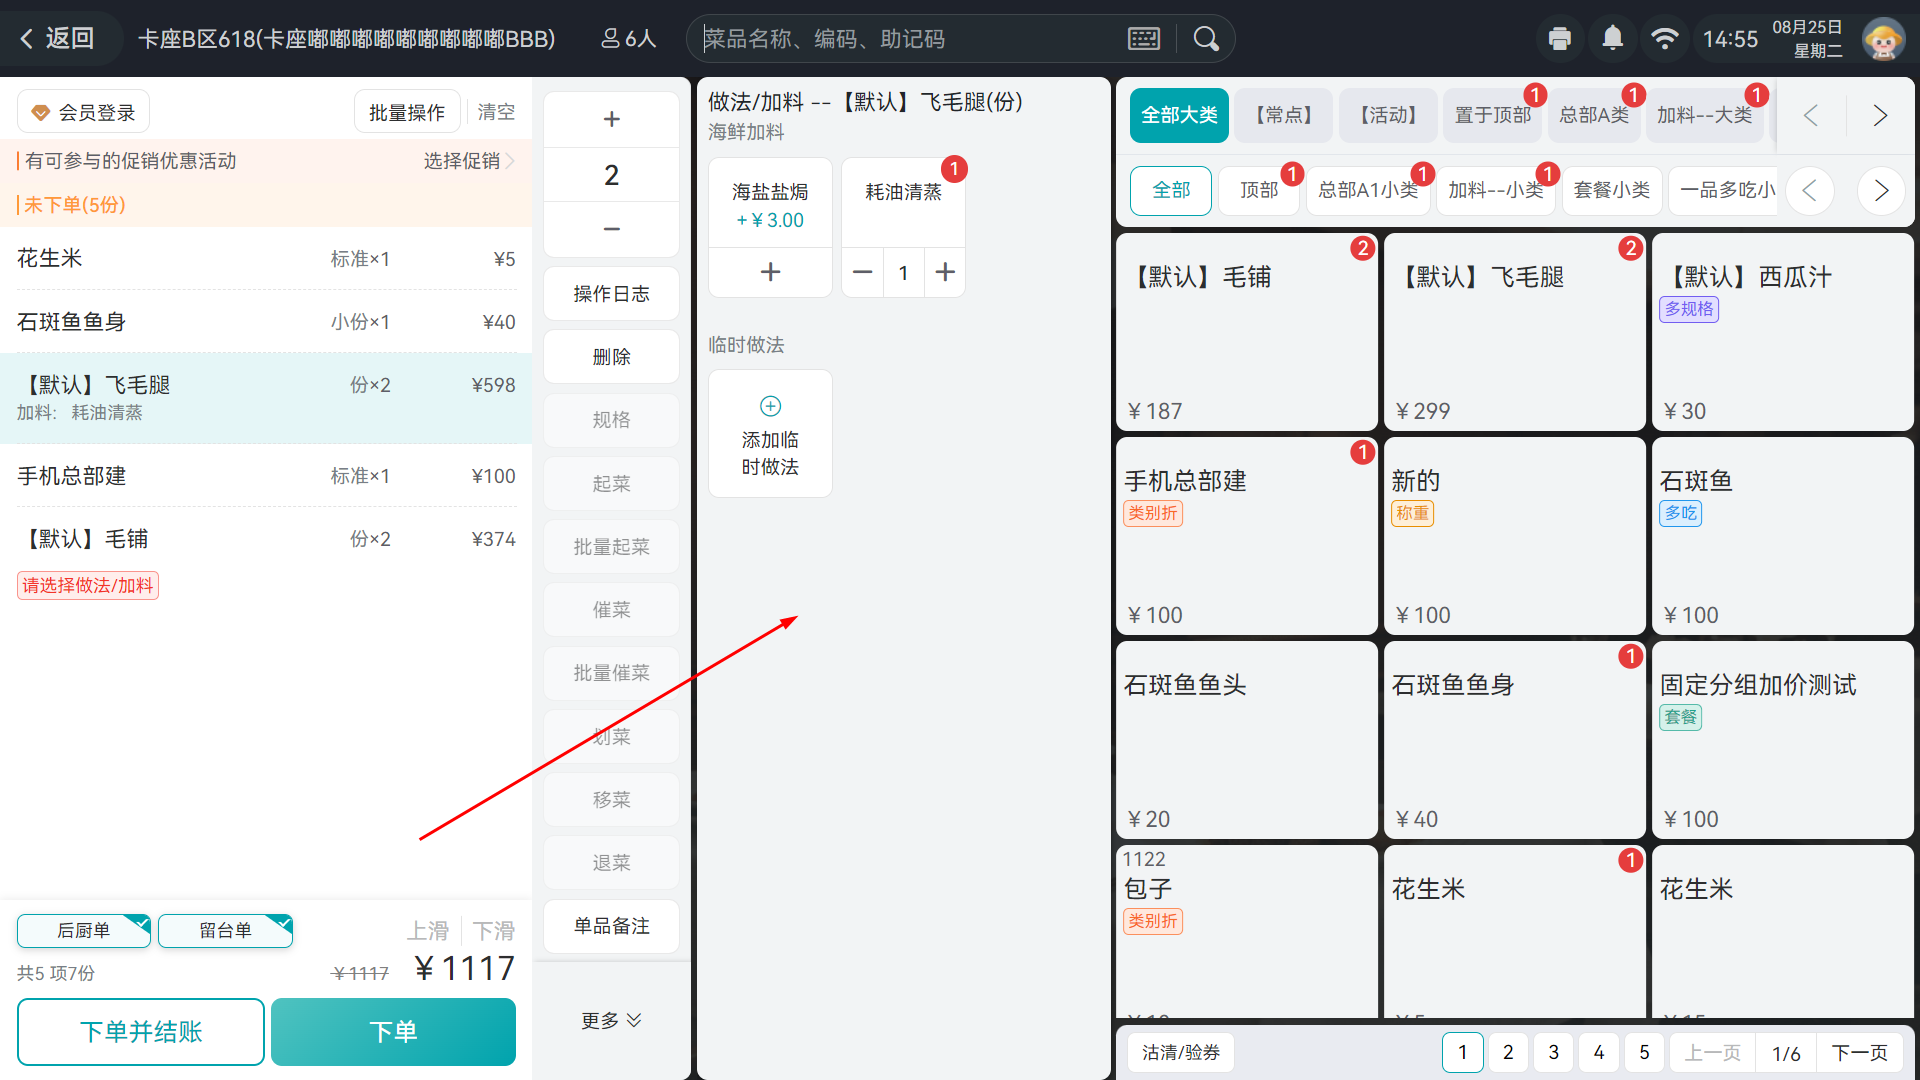Viewport: 1920px width, 1080px height.
Task: Go to next major categories with right arrow
Action: point(1880,115)
